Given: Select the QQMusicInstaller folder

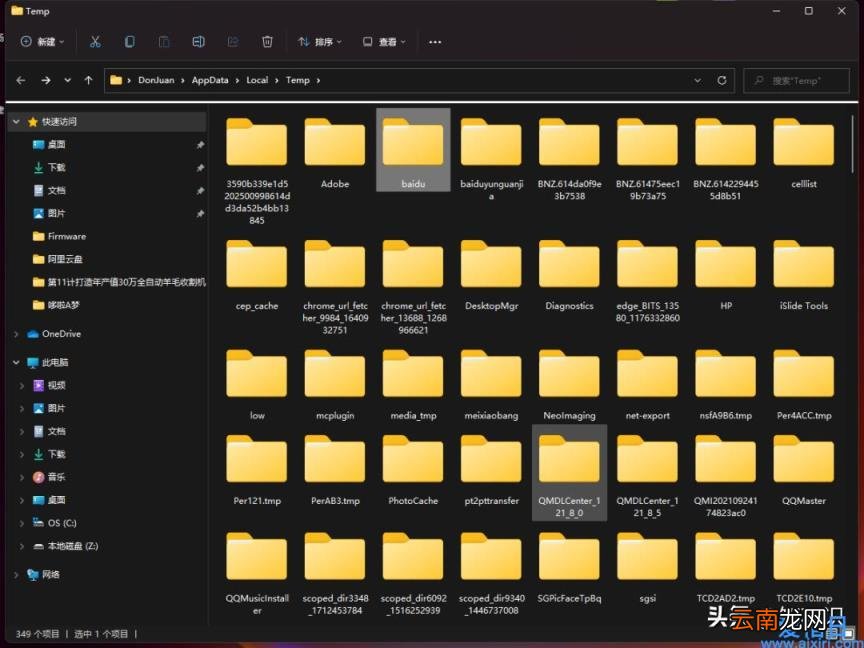Looking at the screenshot, I should (x=257, y=573).
